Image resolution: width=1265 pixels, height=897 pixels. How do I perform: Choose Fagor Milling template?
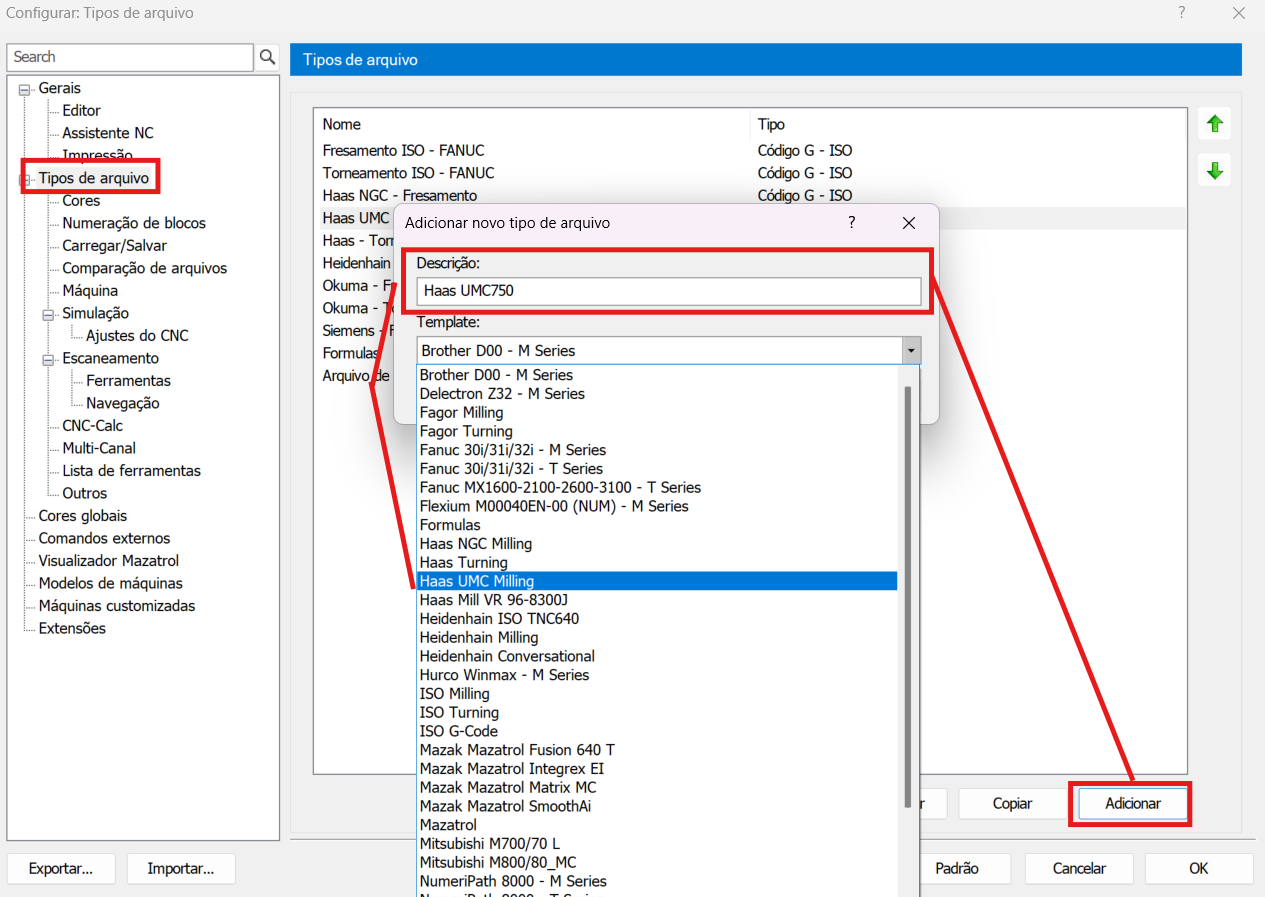[657, 413]
